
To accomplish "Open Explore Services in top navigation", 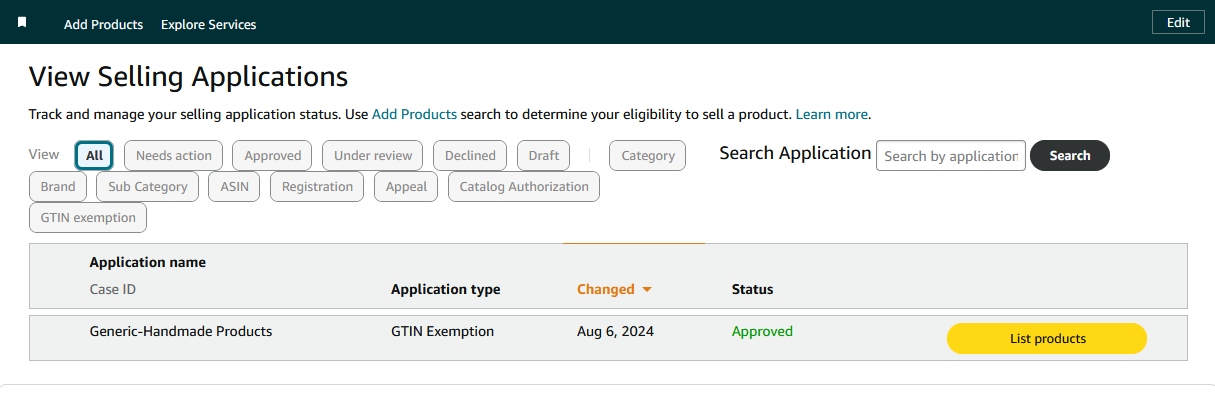I will point(208,24).
